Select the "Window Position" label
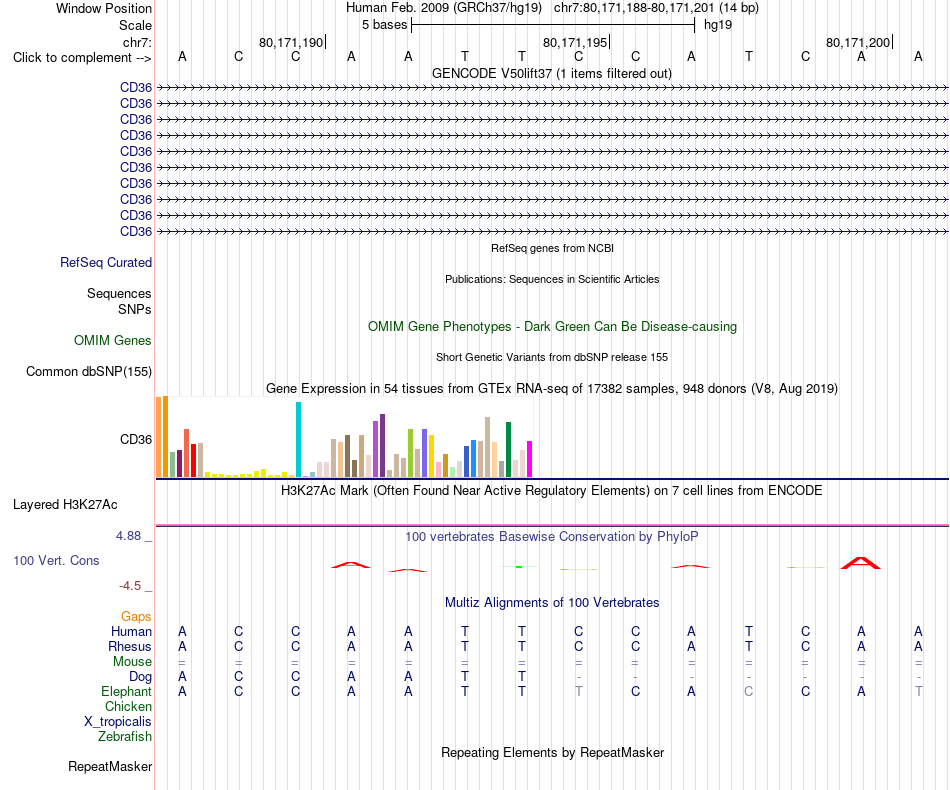Screen dimensions: 950x790 pos(104,8)
